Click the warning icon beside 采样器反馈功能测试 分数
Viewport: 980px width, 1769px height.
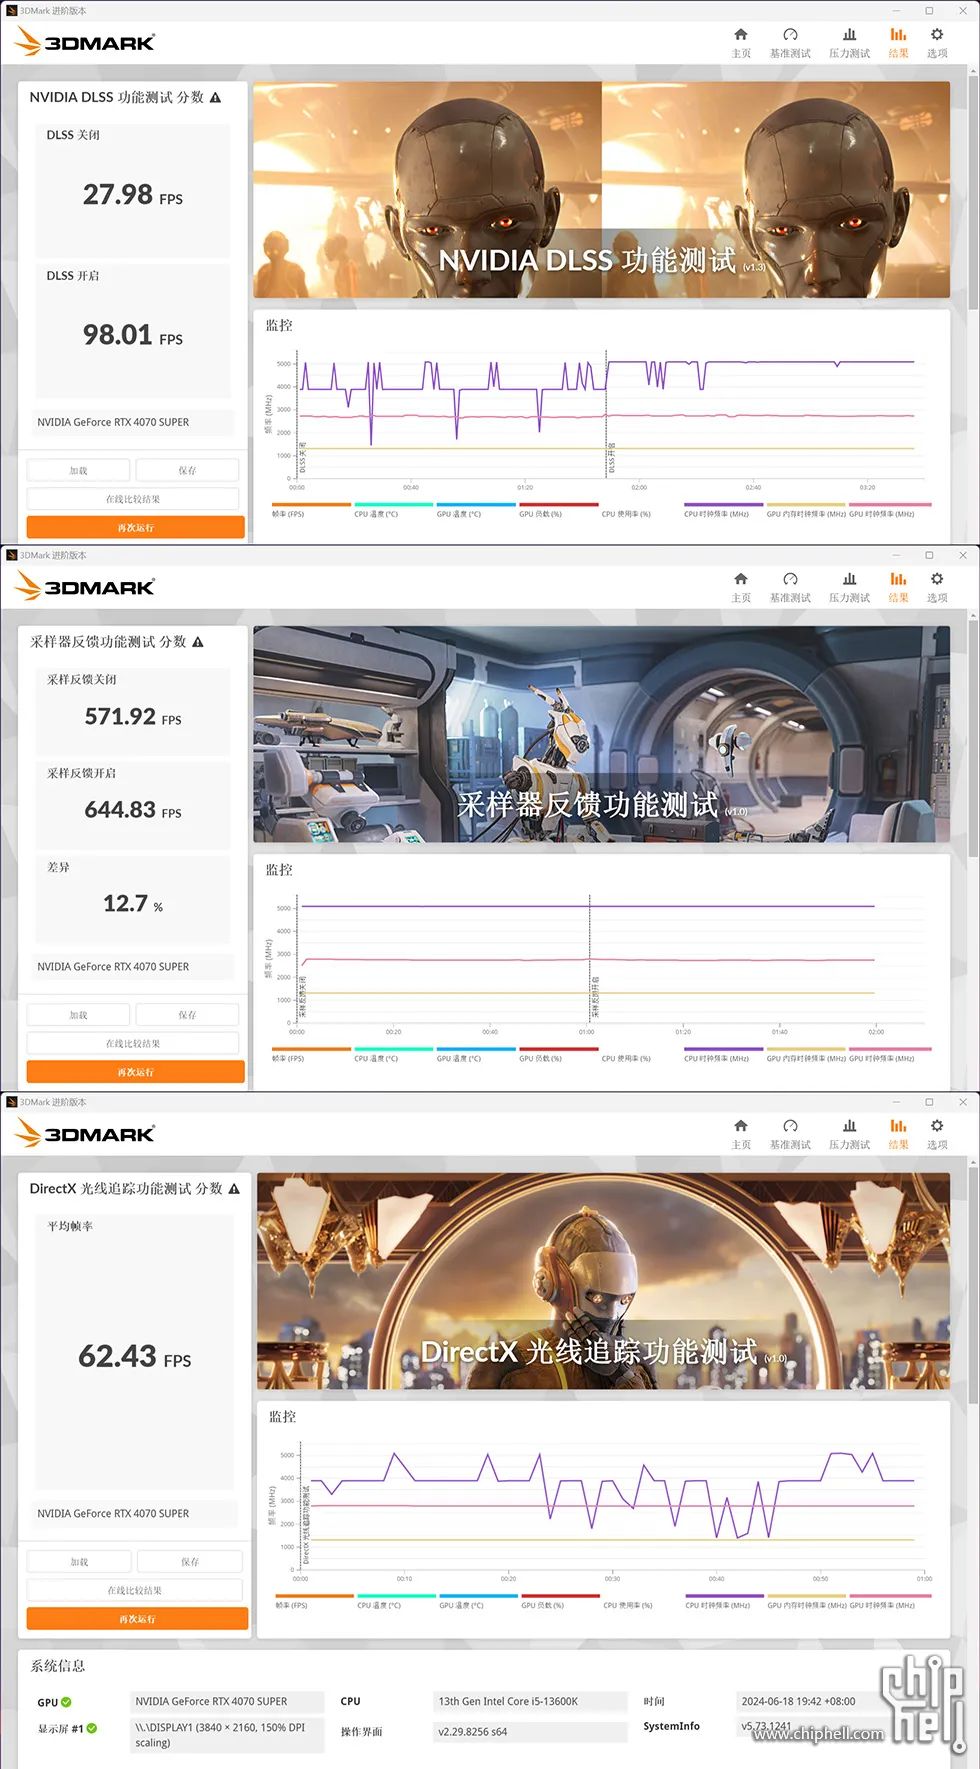(198, 642)
